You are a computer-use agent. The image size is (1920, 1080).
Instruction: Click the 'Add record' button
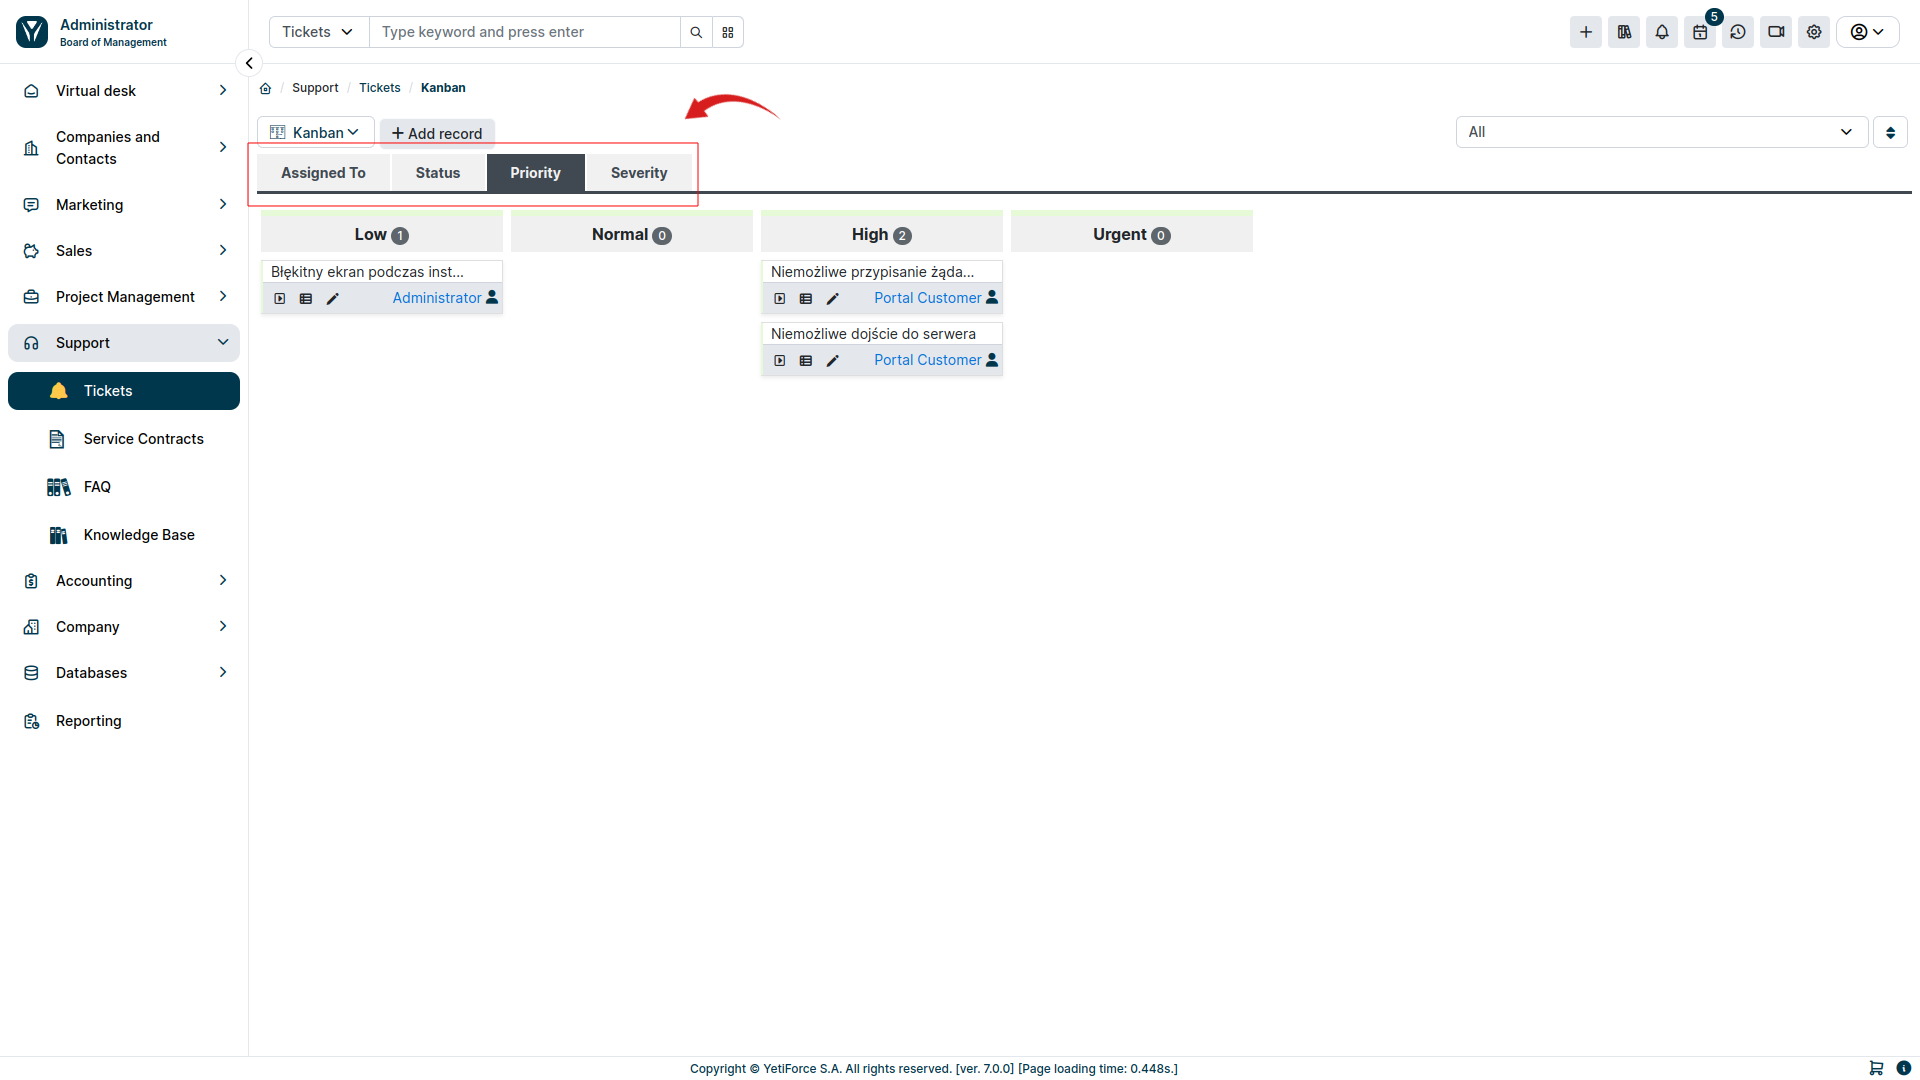pyautogui.click(x=438, y=132)
